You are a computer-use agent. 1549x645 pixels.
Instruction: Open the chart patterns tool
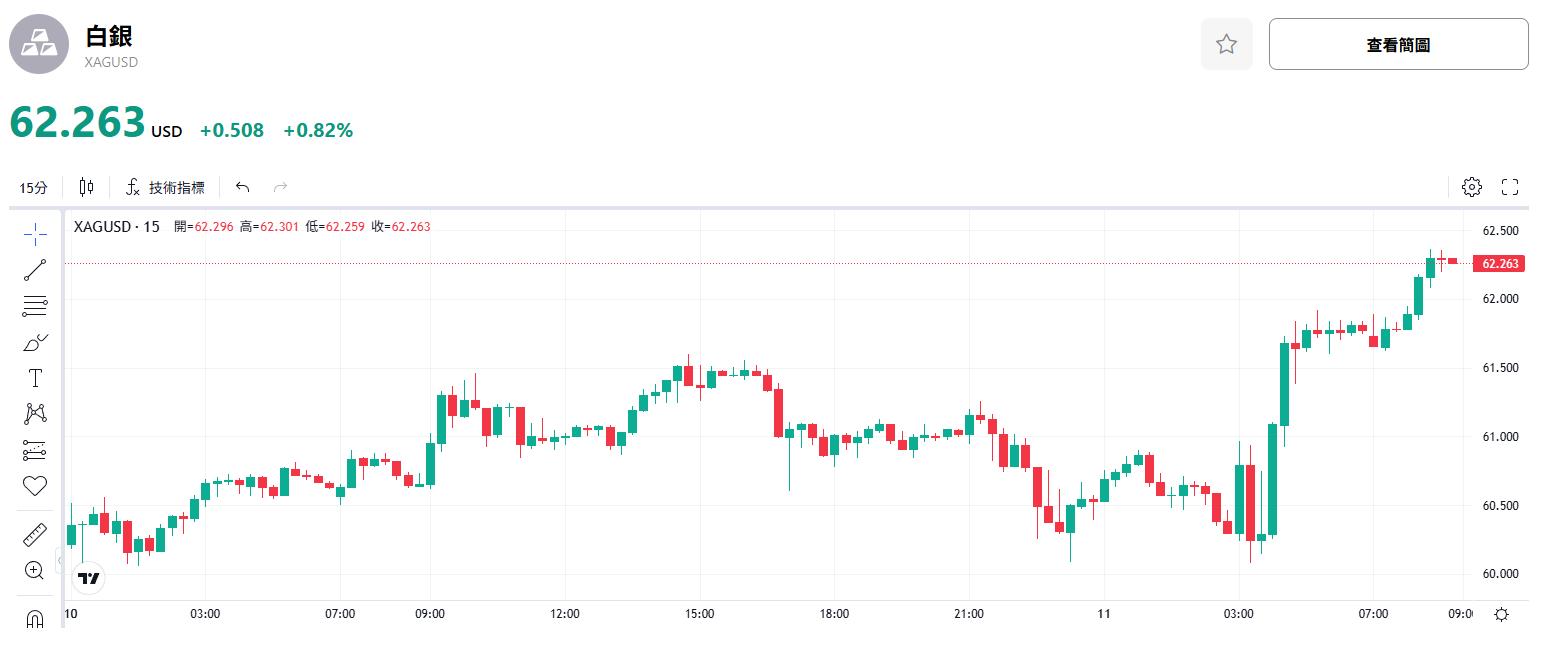pos(35,413)
